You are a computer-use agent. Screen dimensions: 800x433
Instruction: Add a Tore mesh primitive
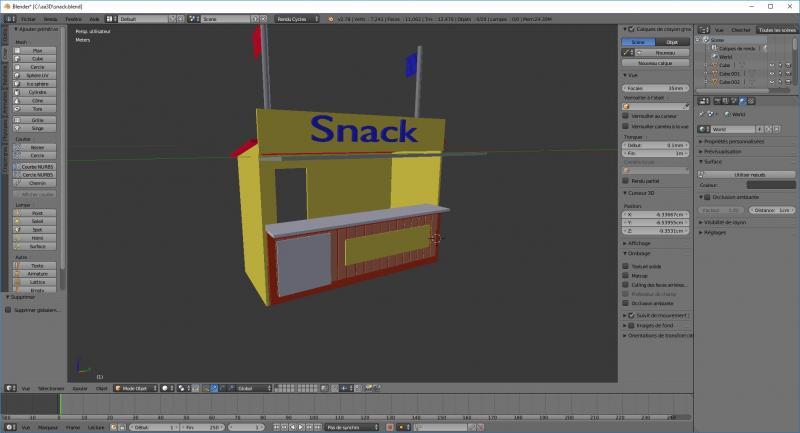pyautogui.click(x=37, y=109)
